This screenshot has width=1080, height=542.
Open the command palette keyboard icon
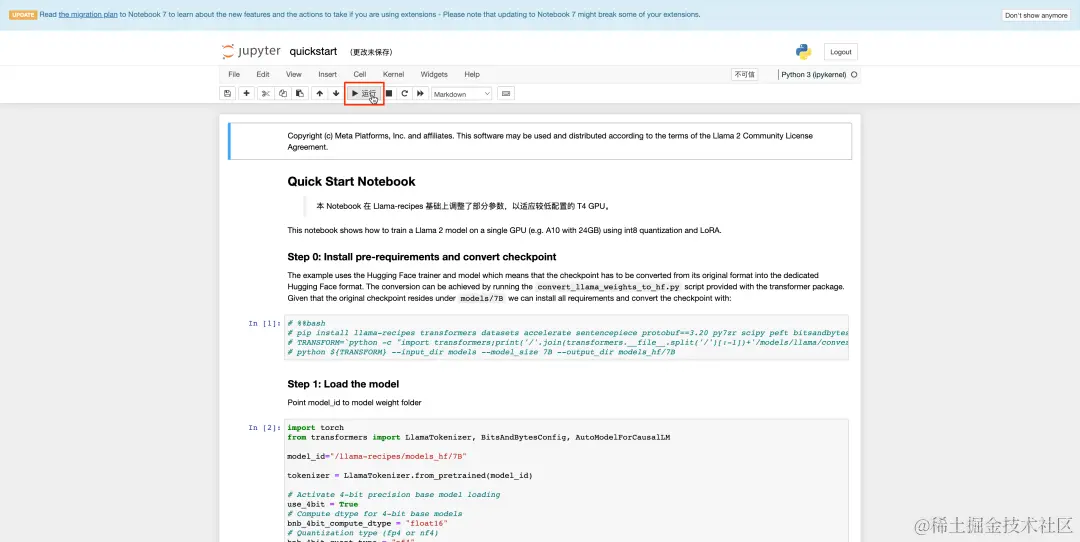point(506,94)
